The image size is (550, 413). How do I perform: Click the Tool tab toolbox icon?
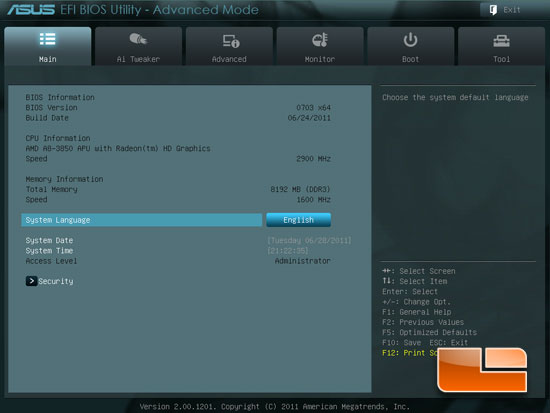coord(501,41)
